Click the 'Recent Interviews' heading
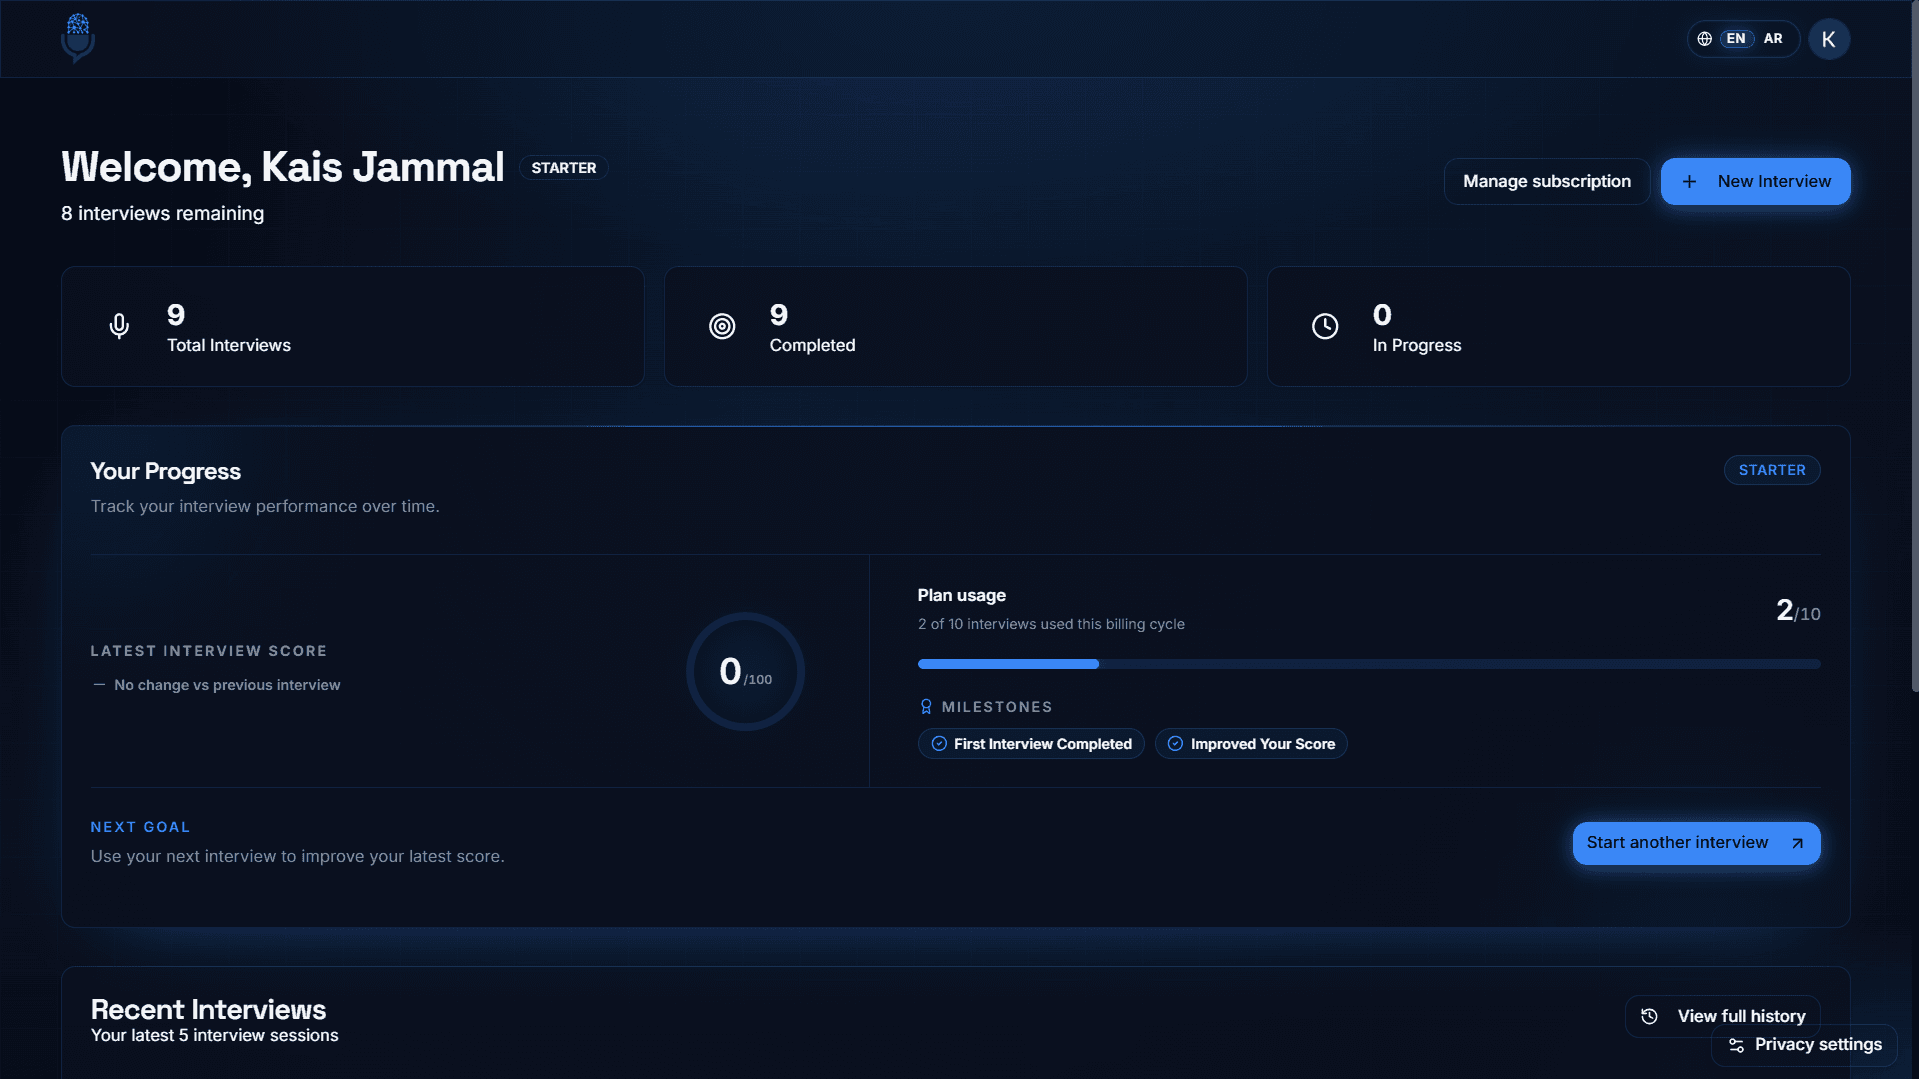Image resolution: width=1919 pixels, height=1079 pixels. tap(208, 1009)
